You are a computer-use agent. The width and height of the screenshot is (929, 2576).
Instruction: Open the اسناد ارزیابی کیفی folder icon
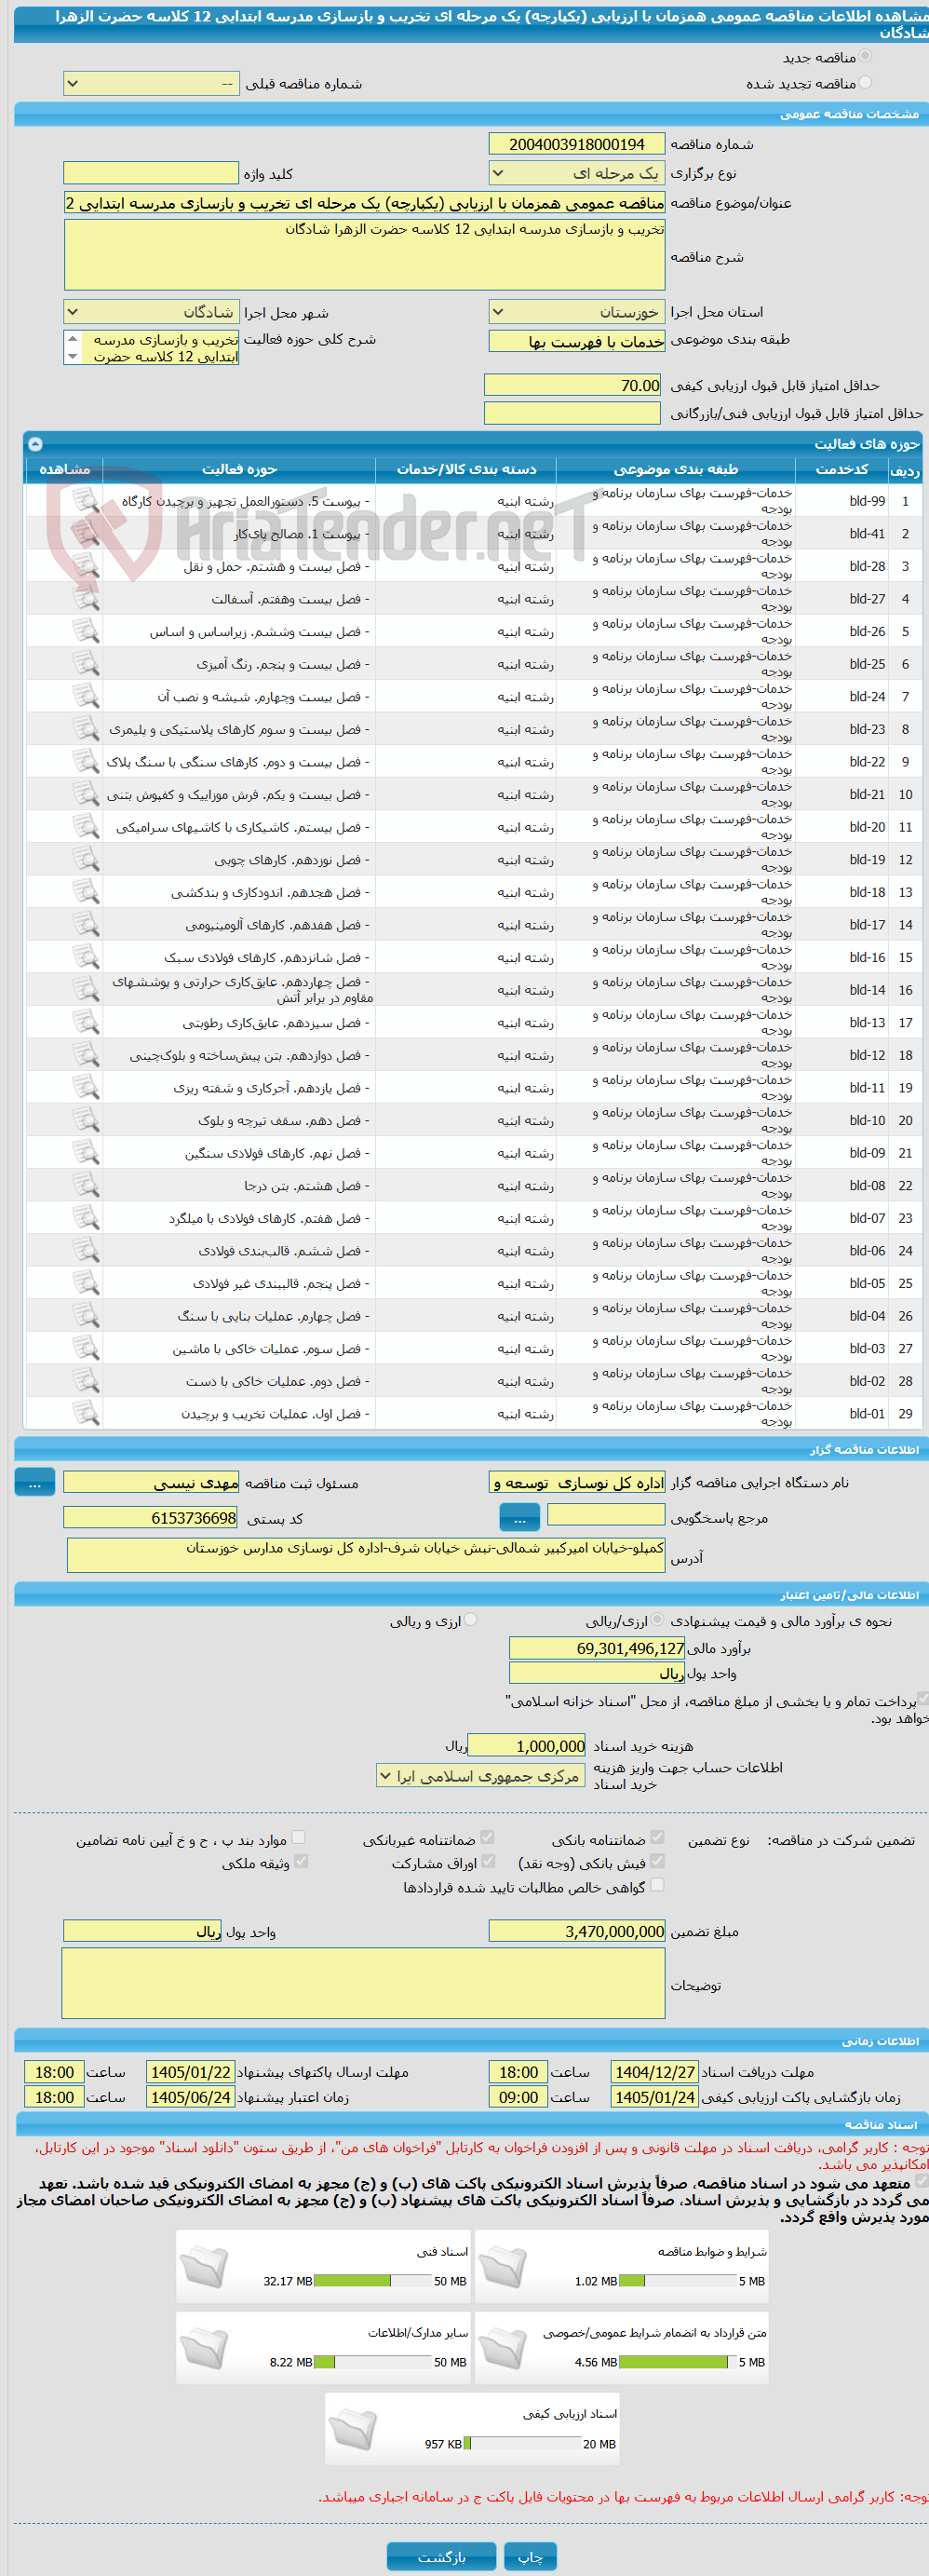point(353,2428)
